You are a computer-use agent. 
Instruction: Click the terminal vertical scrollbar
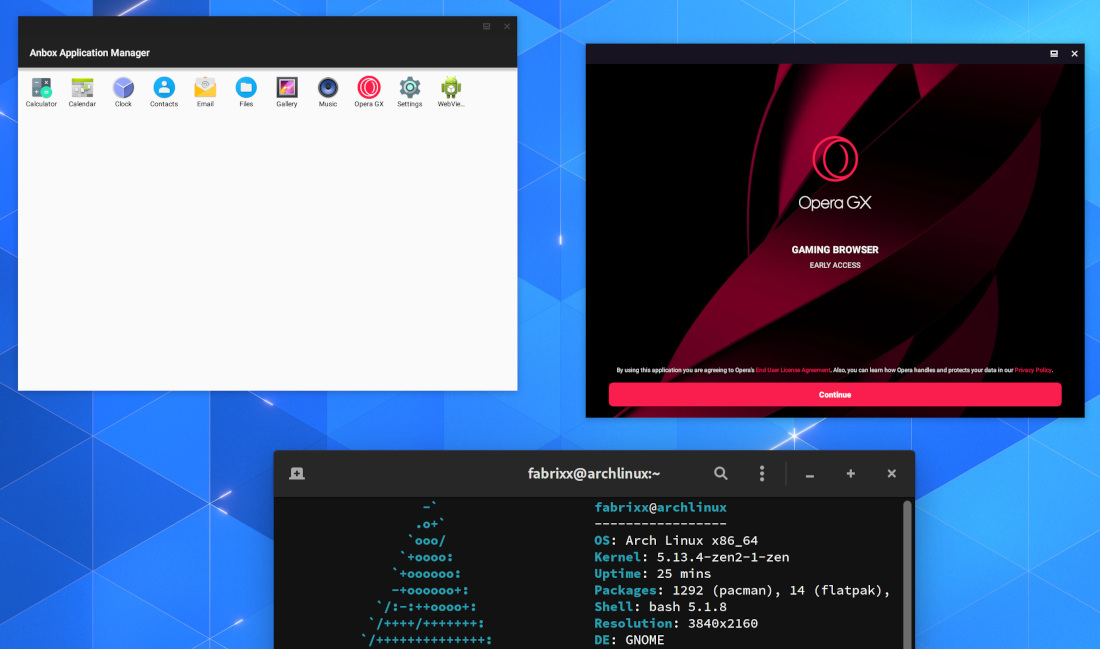point(907,574)
